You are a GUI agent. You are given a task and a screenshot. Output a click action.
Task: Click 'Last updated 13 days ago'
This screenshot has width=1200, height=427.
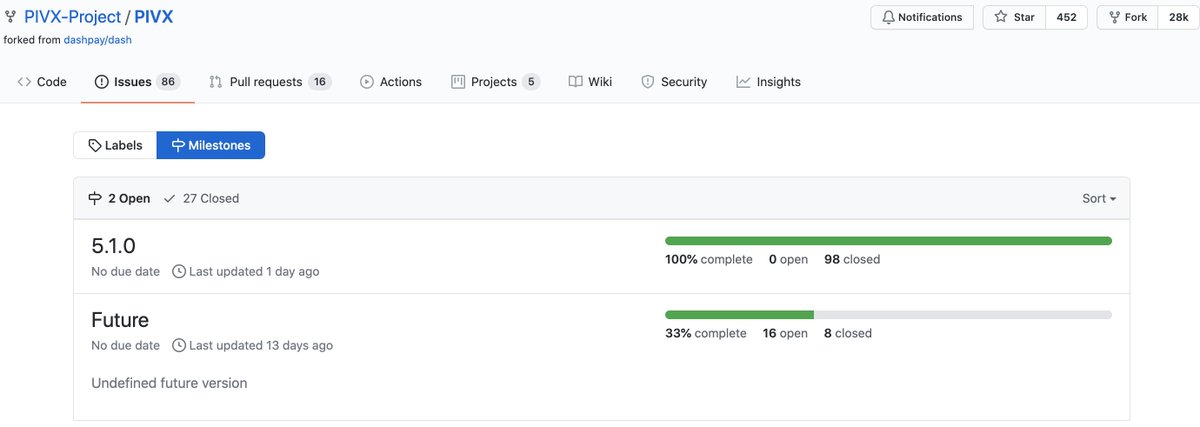pos(261,345)
